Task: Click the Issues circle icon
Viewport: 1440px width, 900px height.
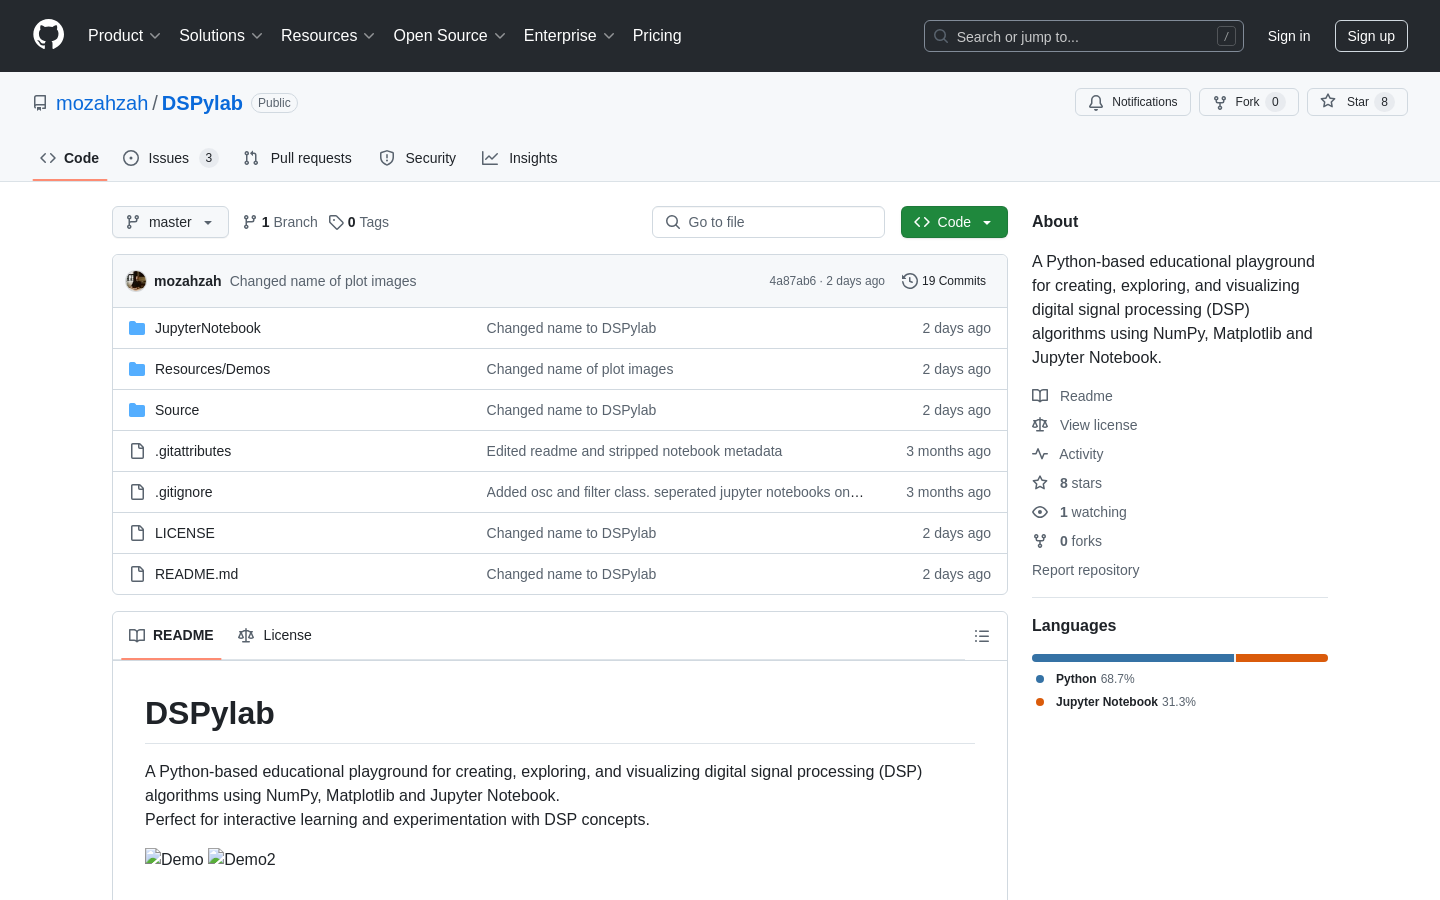Action: click(x=131, y=158)
